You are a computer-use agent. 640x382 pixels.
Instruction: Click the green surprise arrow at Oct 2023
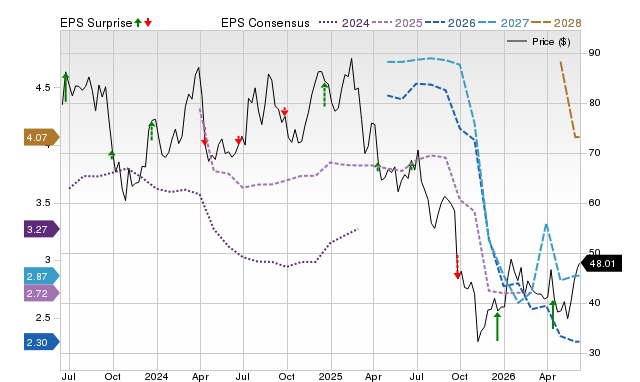click(112, 155)
